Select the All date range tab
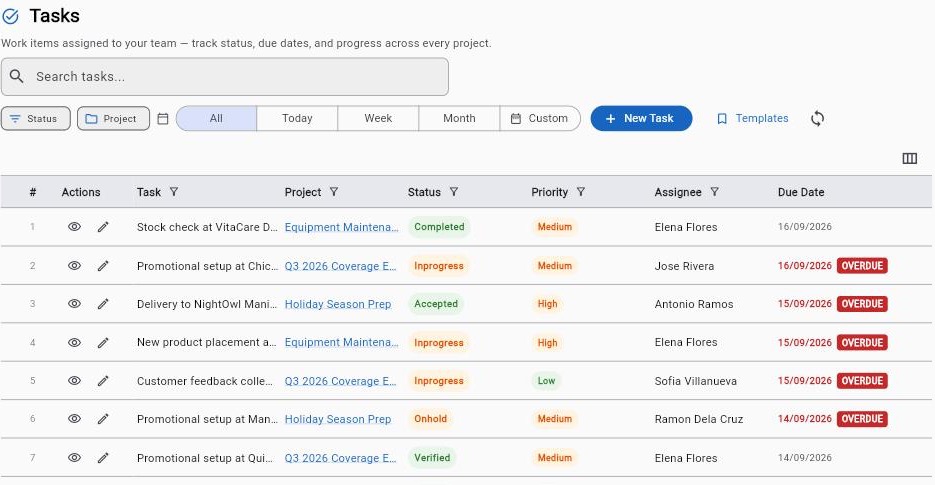 click(x=216, y=118)
